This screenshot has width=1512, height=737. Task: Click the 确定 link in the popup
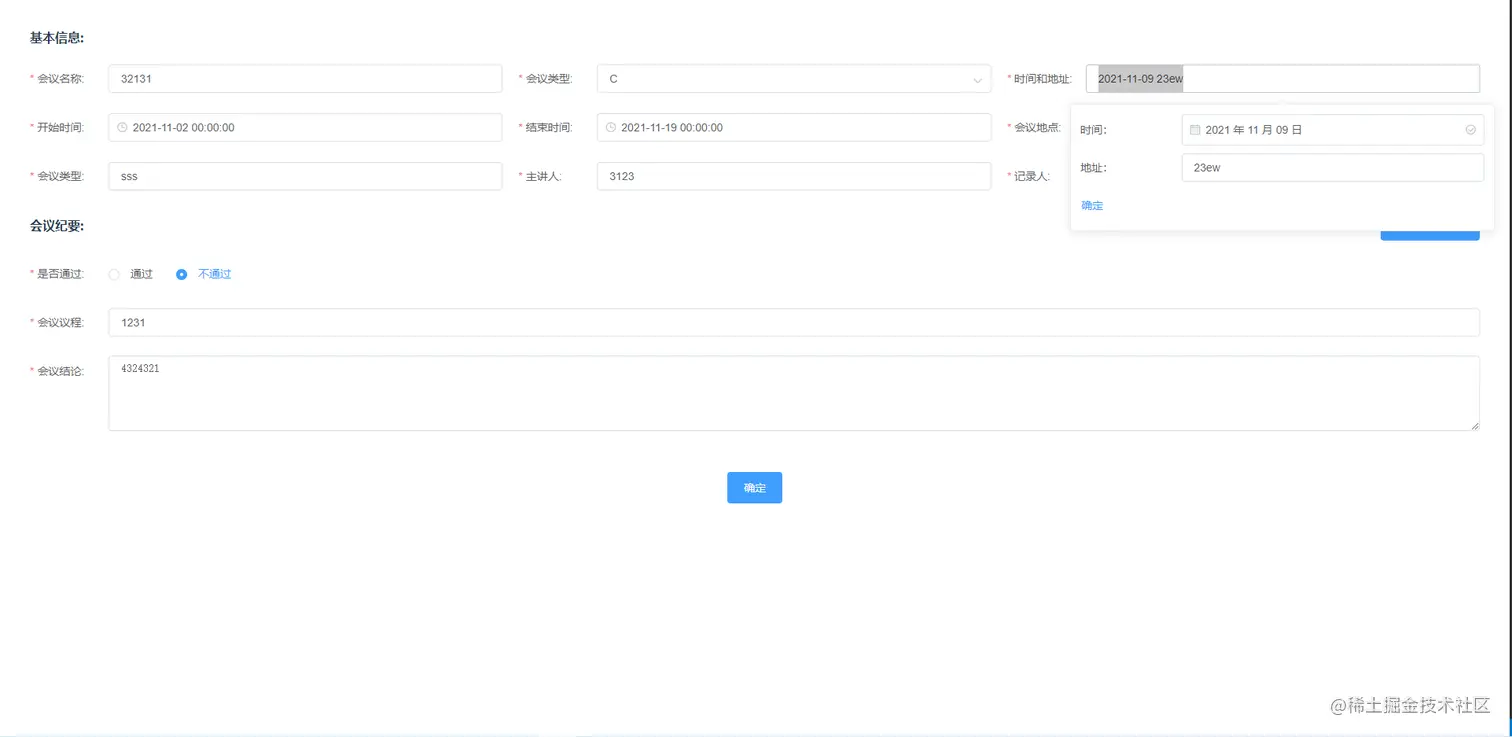tap(1092, 206)
